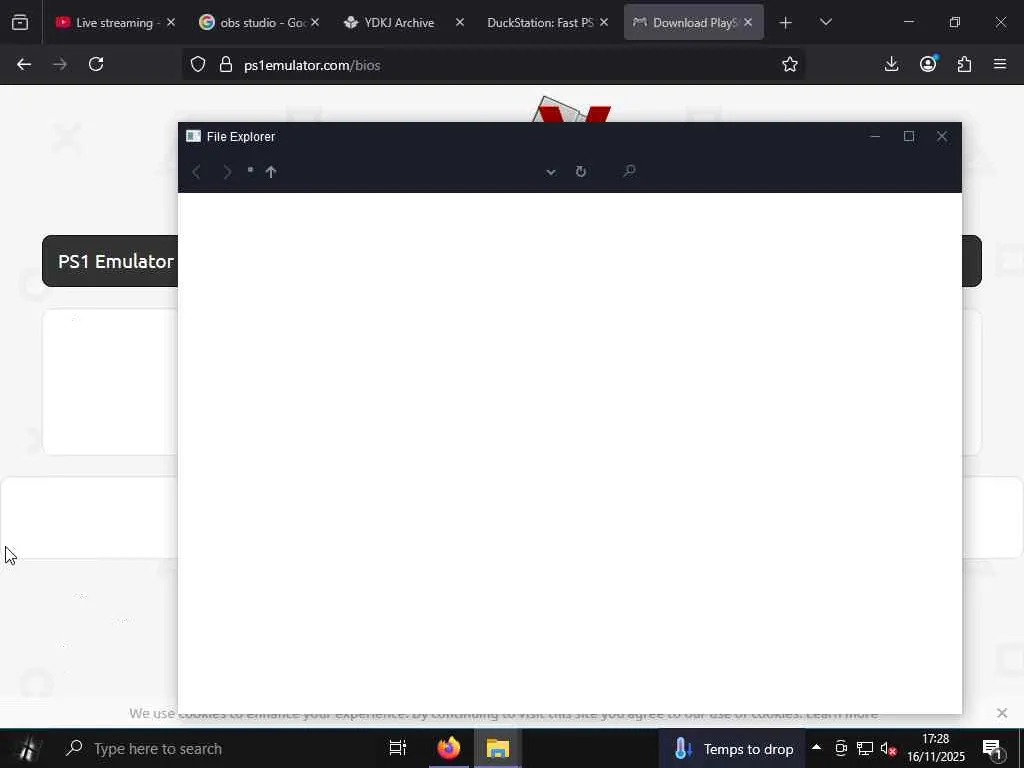Expand File Explorer address history dropdown
Viewport: 1024px width, 768px height.
551,172
